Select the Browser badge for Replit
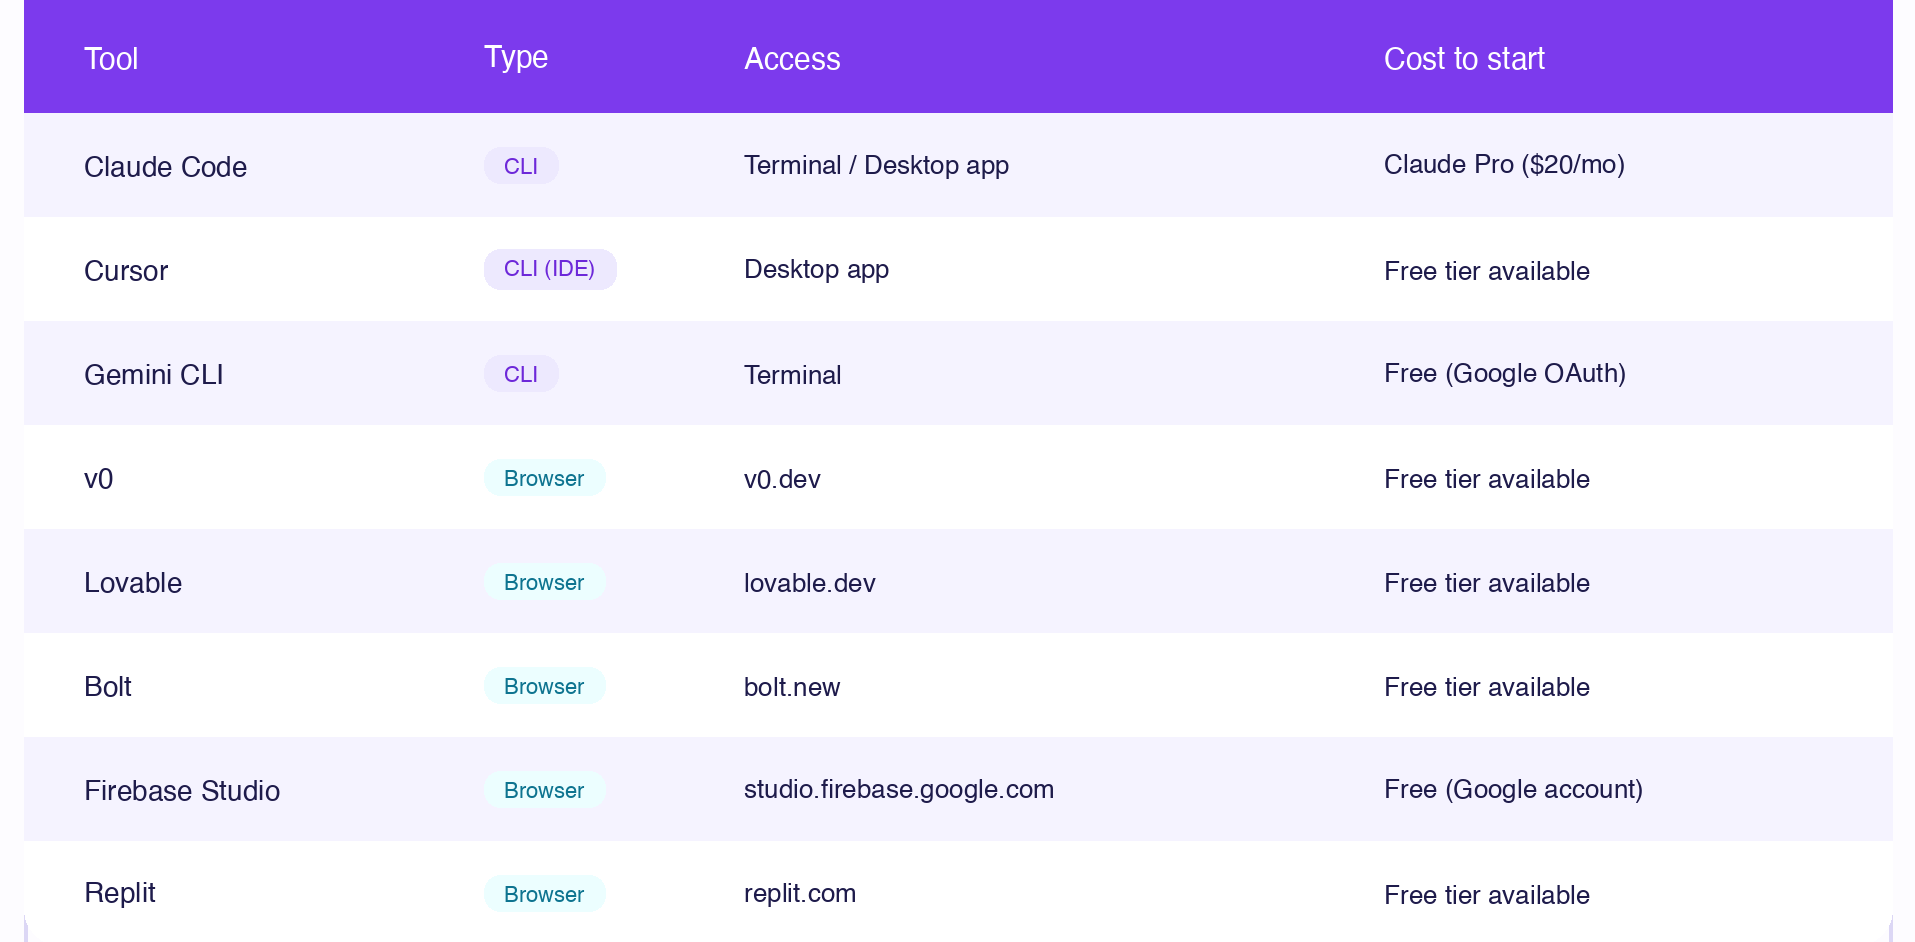1915x942 pixels. [545, 894]
